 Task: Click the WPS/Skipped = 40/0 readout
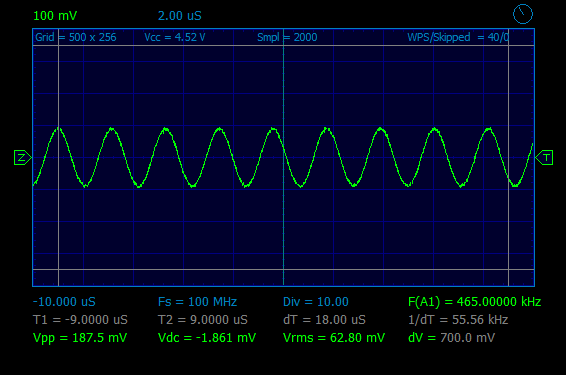[458, 37]
